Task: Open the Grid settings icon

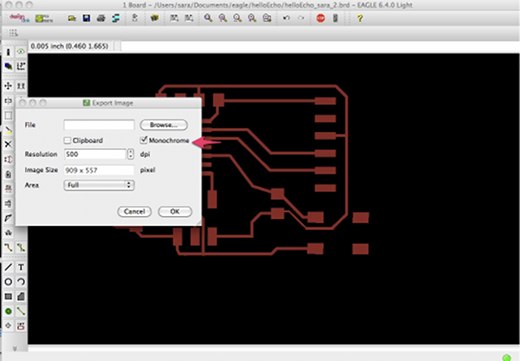Action: click(13, 33)
